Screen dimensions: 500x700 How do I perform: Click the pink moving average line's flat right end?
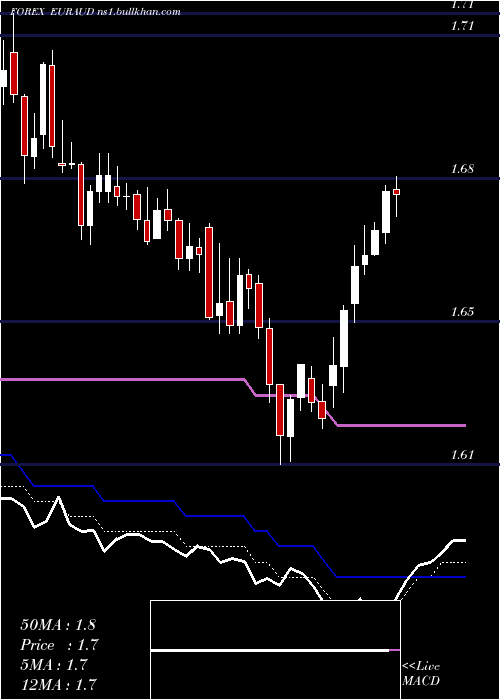click(x=402, y=425)
